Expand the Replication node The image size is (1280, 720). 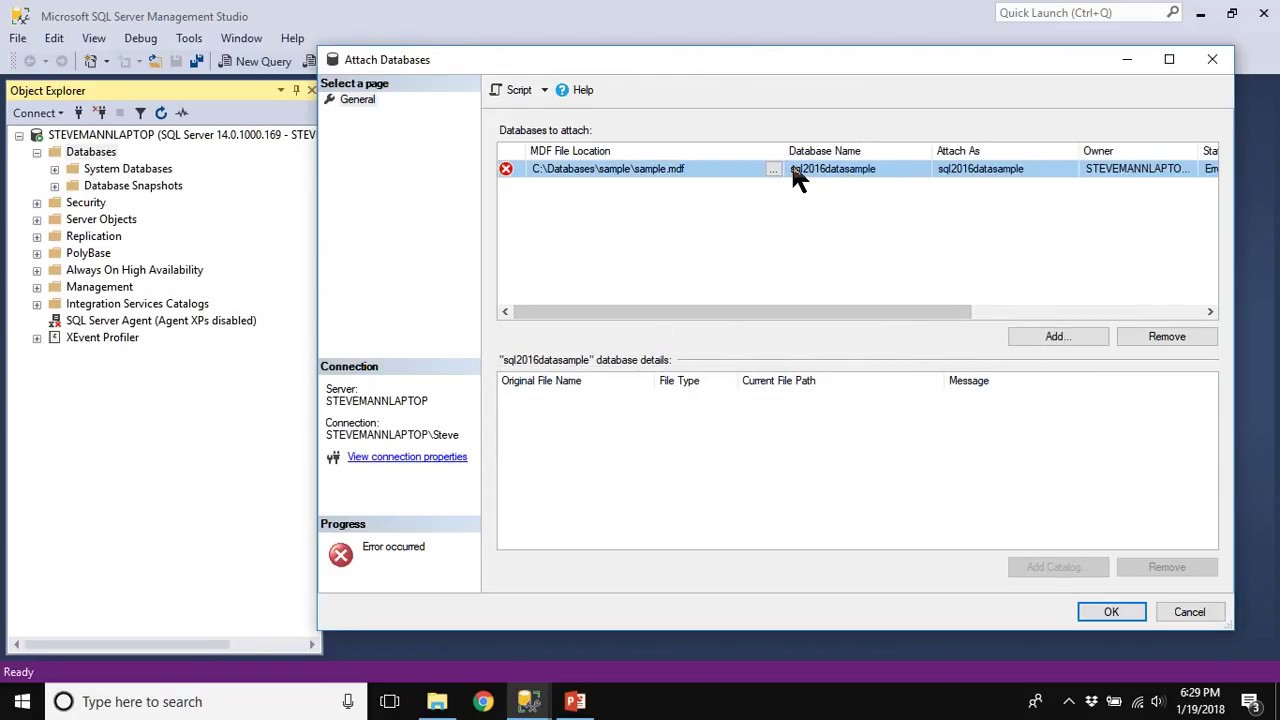tap(37, 237)
